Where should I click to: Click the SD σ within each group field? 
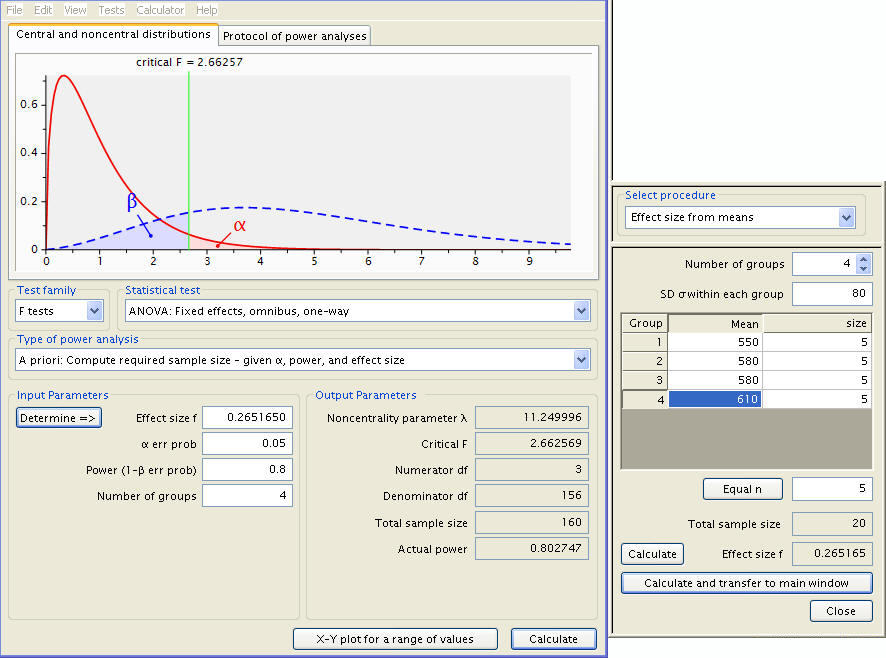tap(832, 294)
